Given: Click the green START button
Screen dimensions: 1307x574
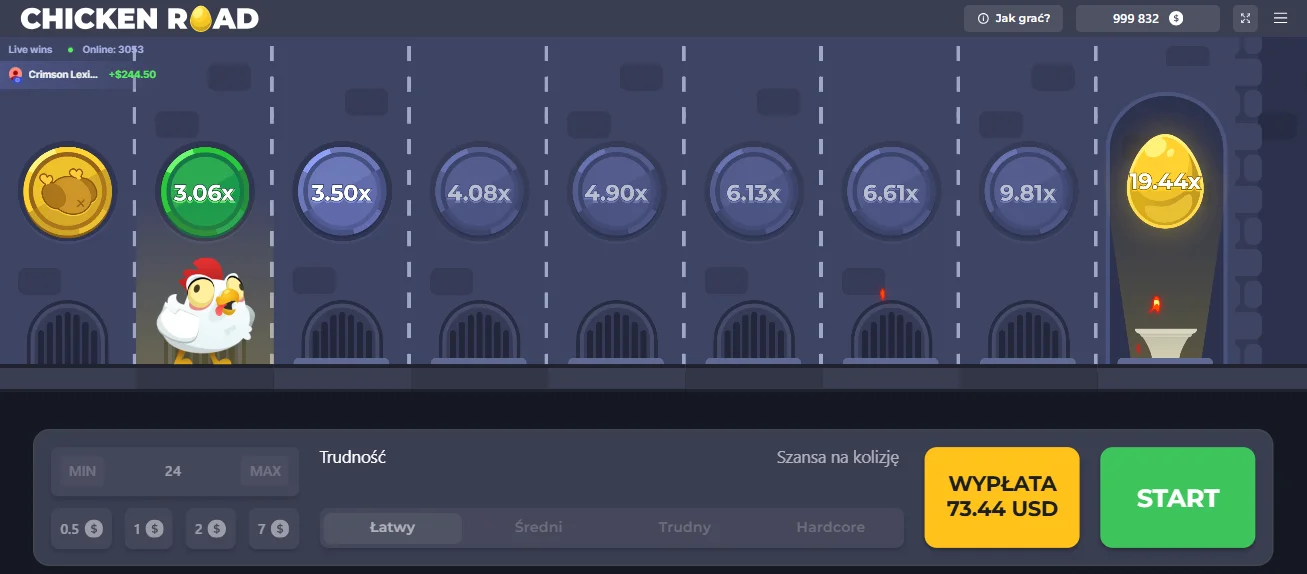Looking at the screenshot, I should (1178, 497).
